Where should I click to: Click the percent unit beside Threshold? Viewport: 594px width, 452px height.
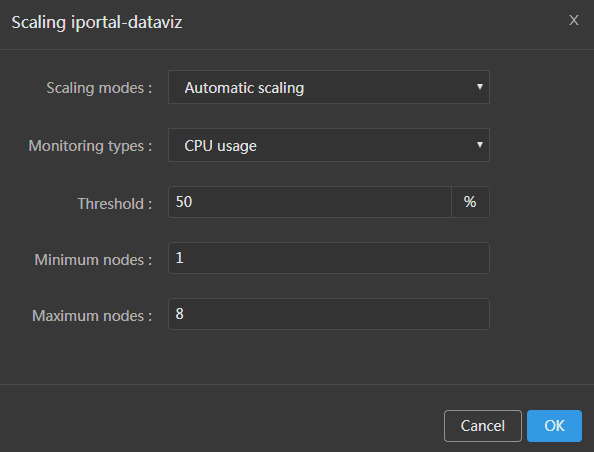(x=470, y=202)
